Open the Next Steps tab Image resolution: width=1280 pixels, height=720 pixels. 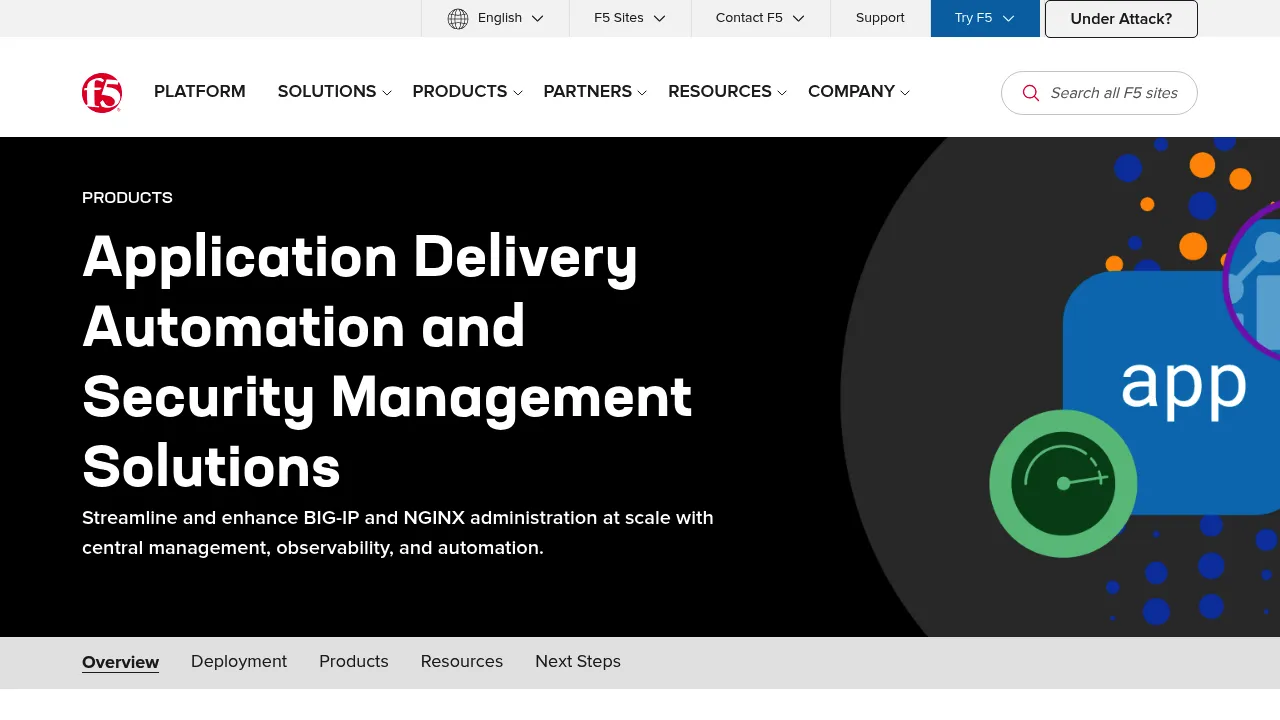(x=578, y=662)
